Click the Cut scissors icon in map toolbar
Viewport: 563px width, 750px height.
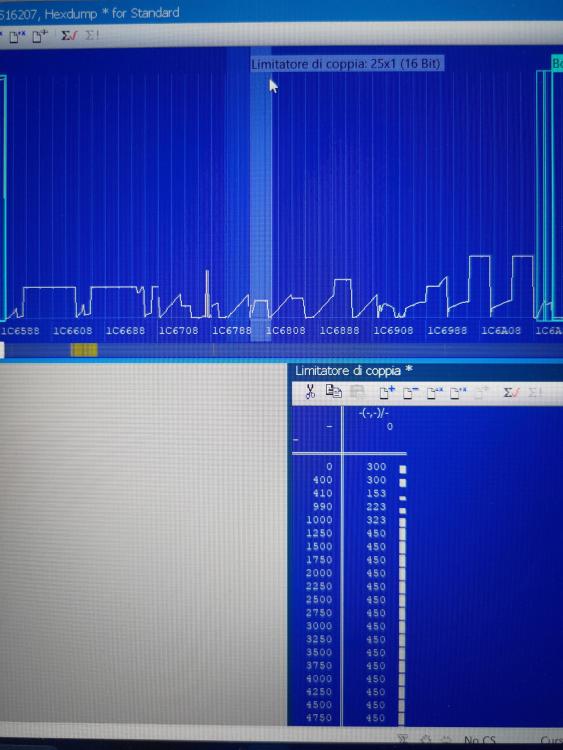tap(310, 391)
